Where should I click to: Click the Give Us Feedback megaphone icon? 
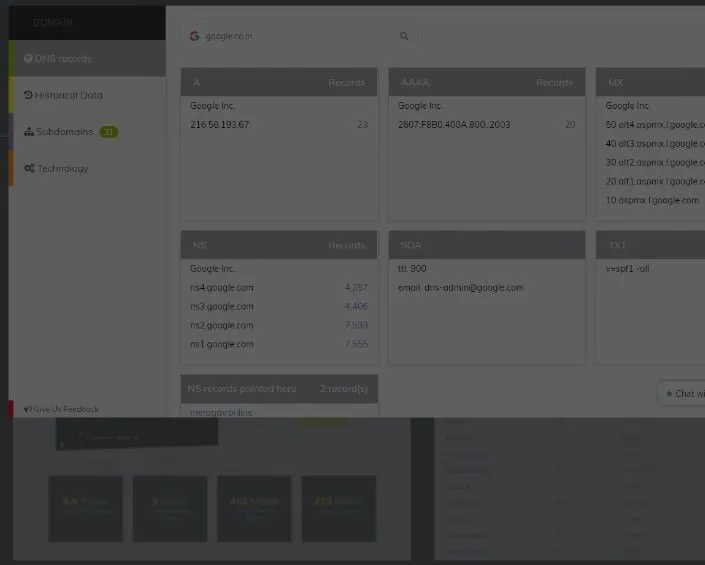pyautogui.click(x=28, y=409)
